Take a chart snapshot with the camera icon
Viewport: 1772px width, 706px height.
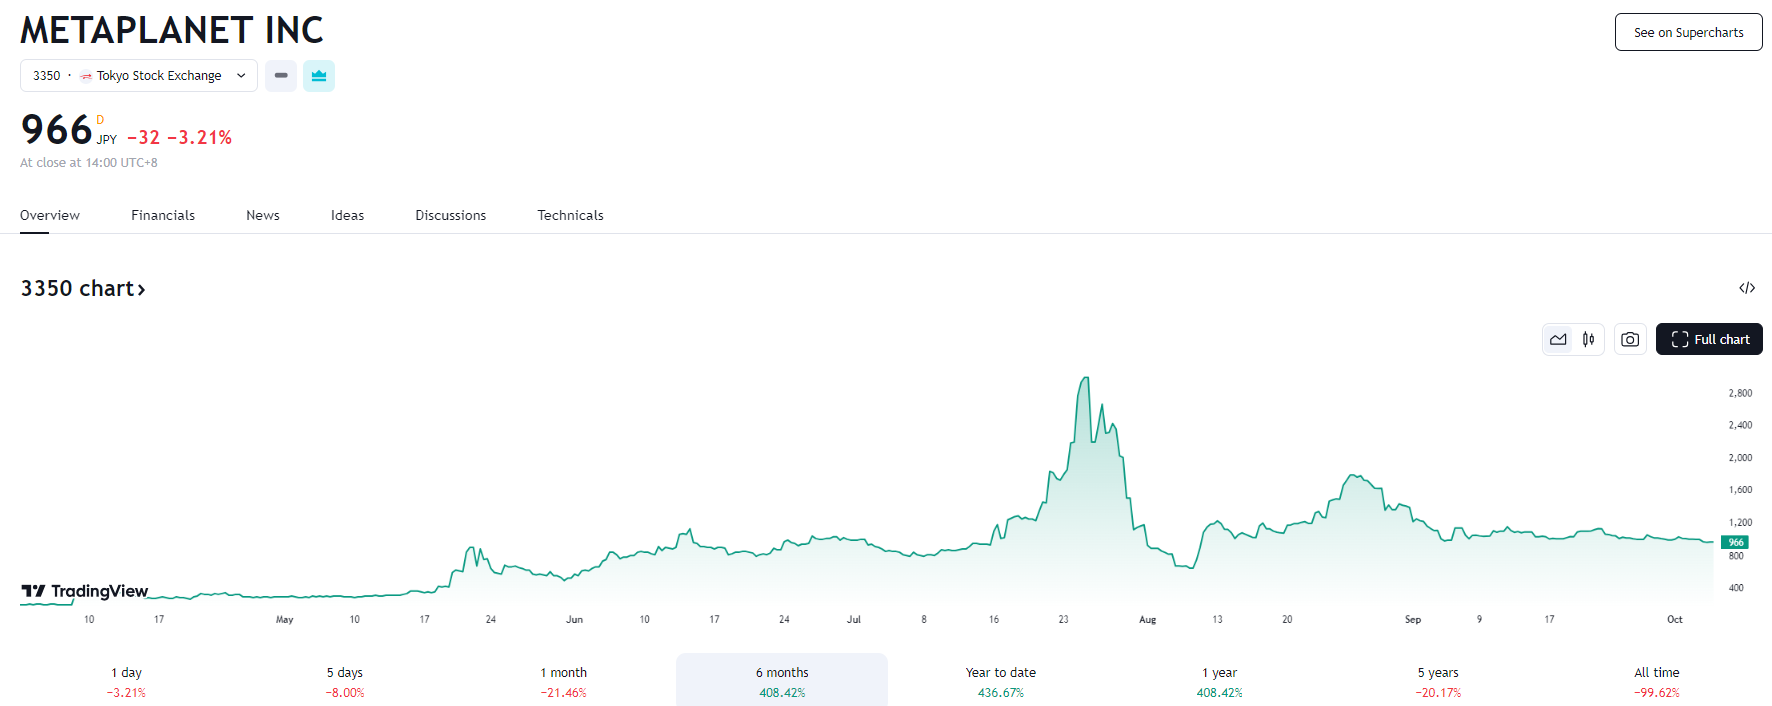(1630, 339)
